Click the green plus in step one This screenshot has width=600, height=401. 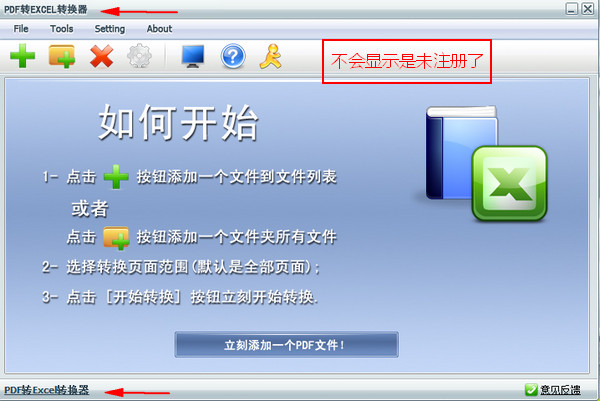116,177
